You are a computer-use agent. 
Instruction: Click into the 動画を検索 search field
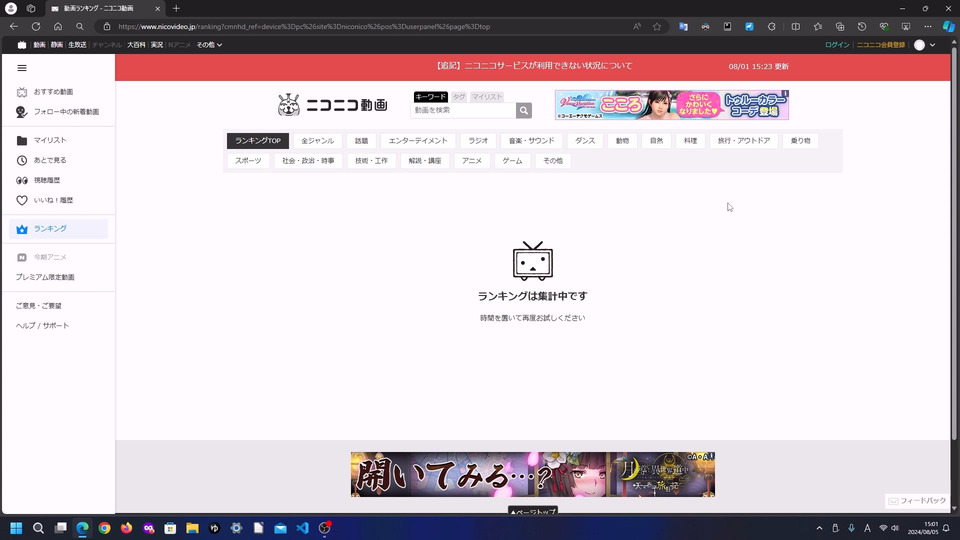click(463, 110)
